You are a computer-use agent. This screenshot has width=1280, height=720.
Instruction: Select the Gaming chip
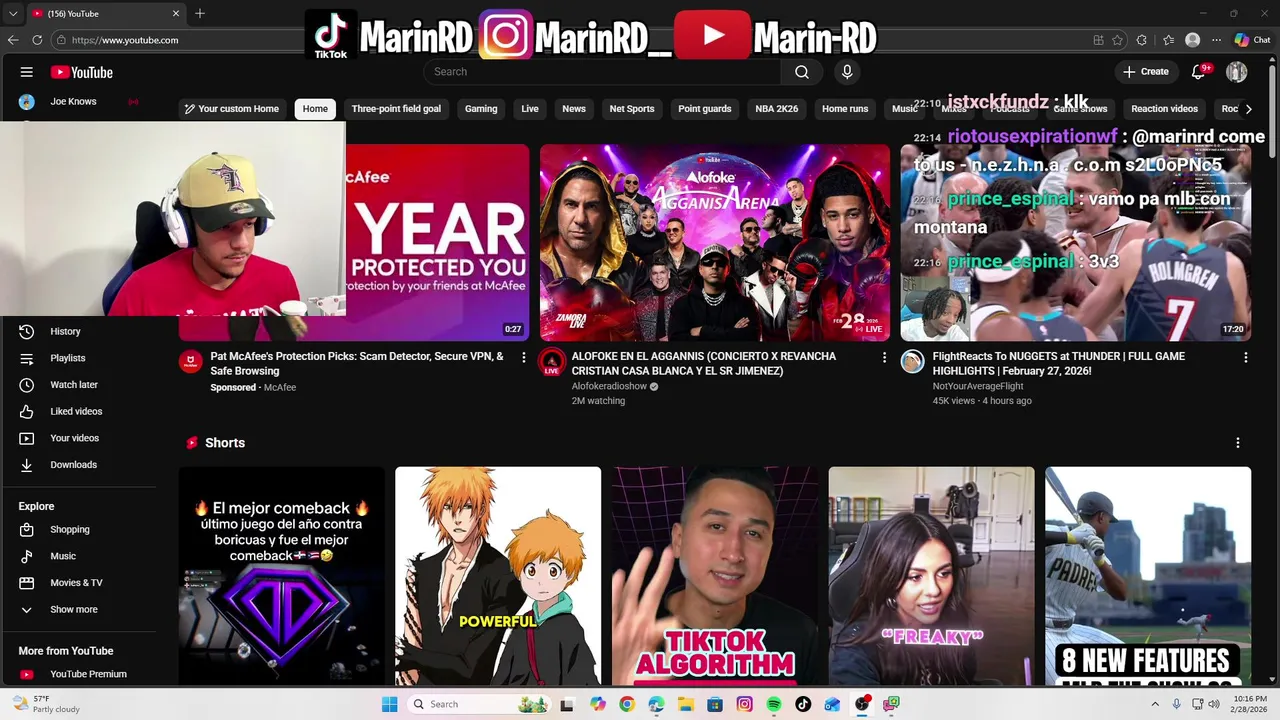pos(481,109)
